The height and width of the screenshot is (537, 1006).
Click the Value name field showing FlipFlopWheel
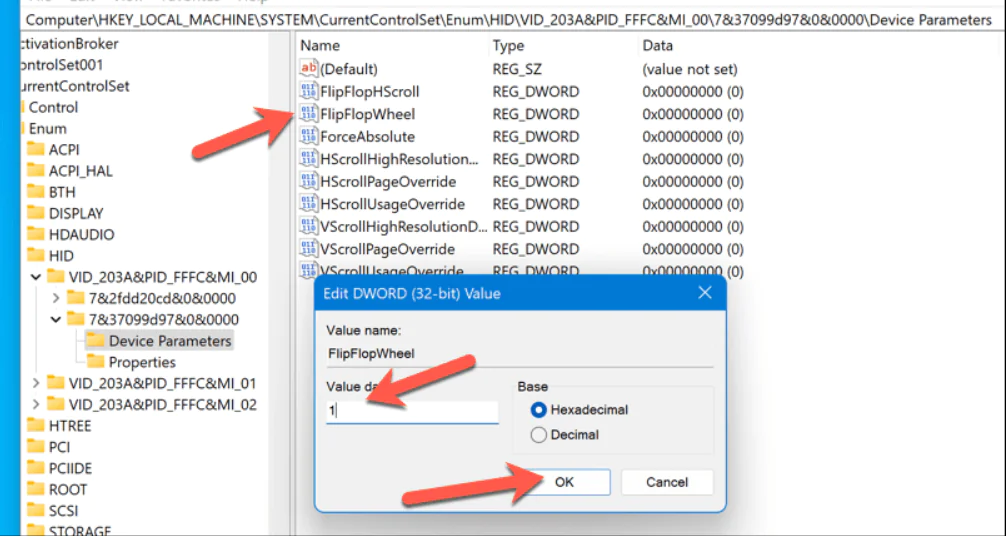click(x=520, y=354)
